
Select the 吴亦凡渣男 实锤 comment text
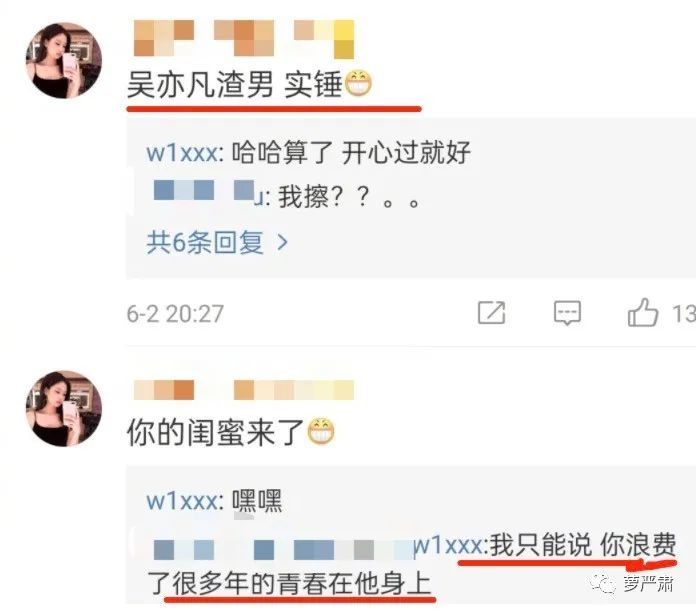point(234,85)
